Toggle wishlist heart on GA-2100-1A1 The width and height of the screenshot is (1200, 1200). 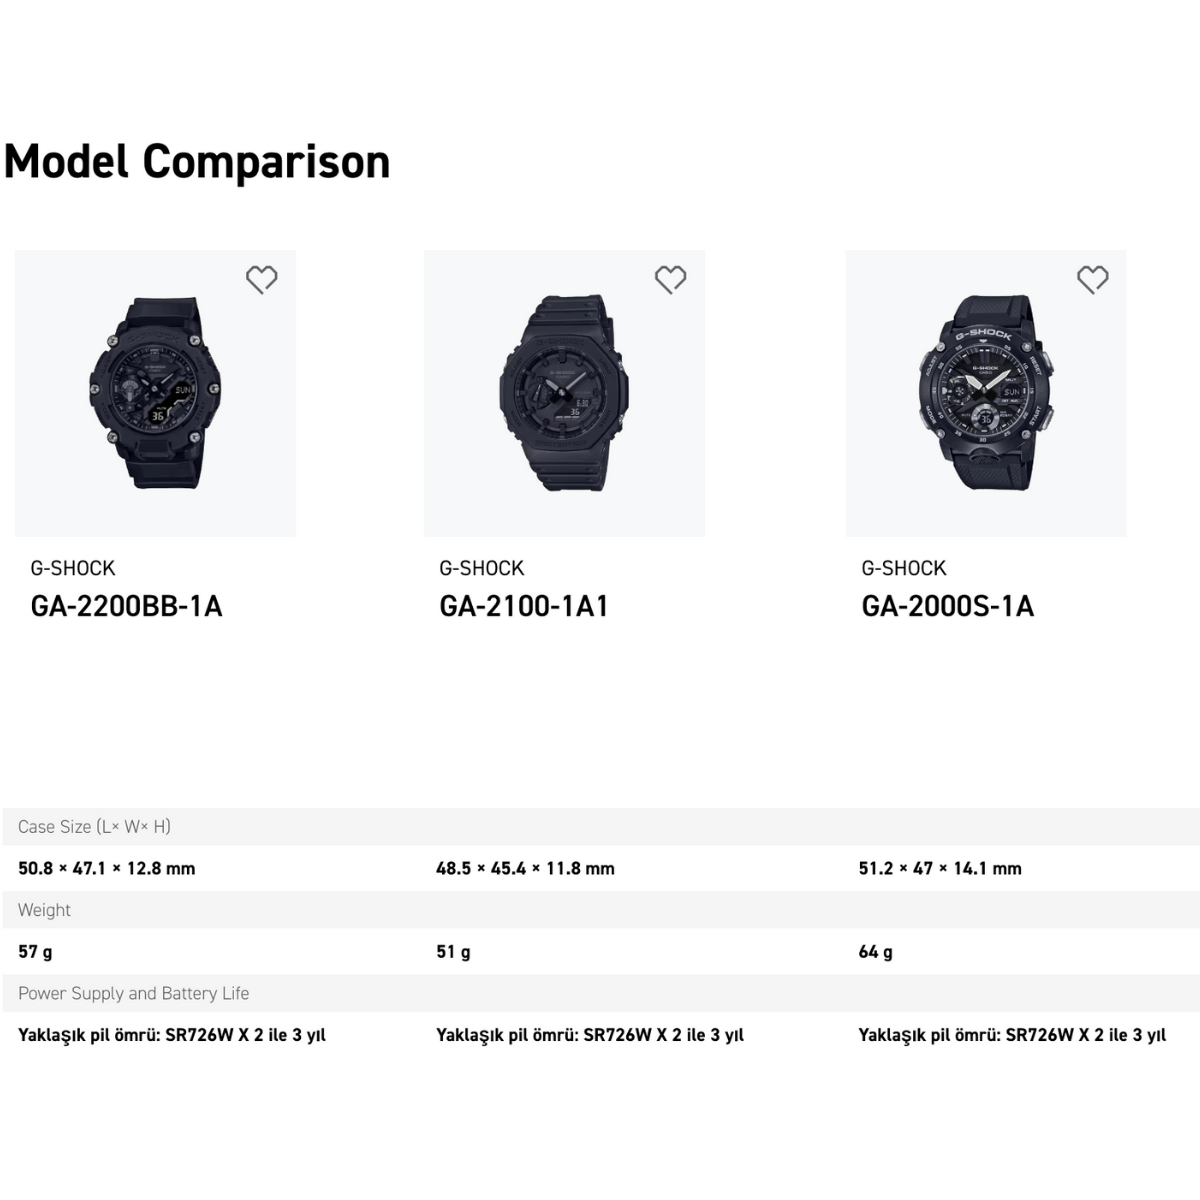click(x=671, y=280)
